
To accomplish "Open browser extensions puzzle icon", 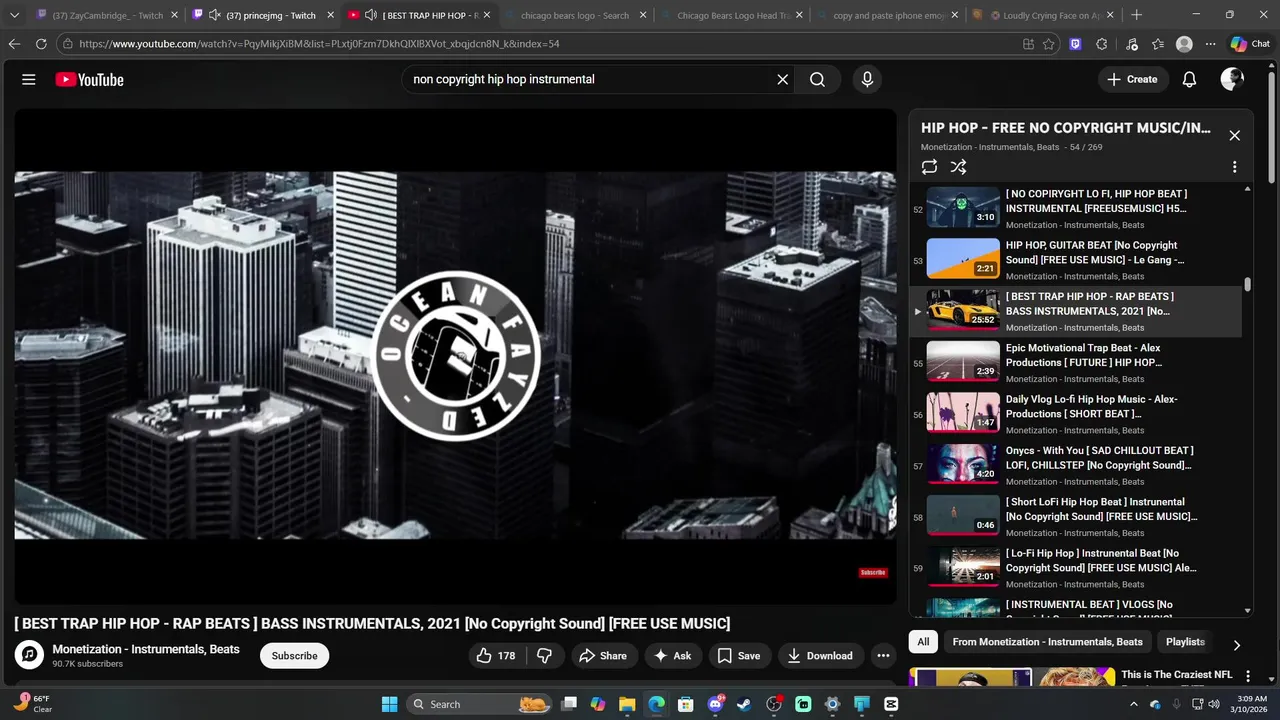I will coord(1102,44).
